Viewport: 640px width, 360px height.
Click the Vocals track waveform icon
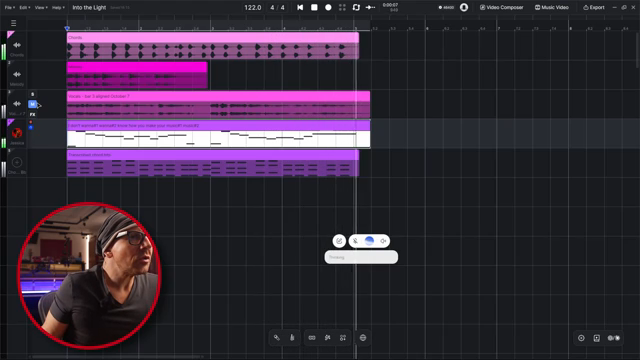(x=17, y=104)
